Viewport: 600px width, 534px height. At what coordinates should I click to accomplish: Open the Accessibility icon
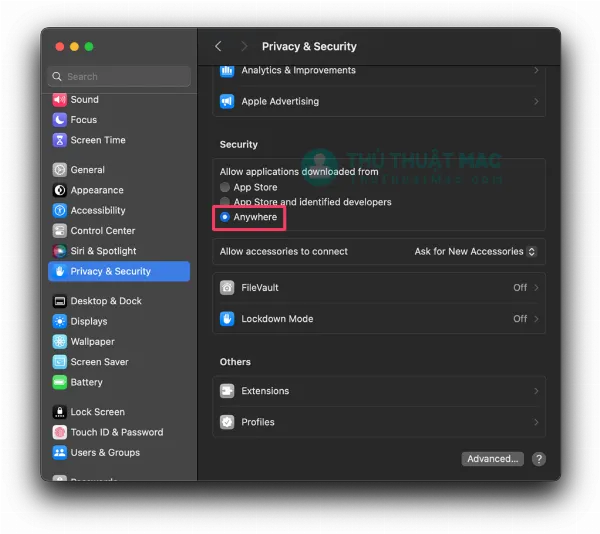point(59,210)
